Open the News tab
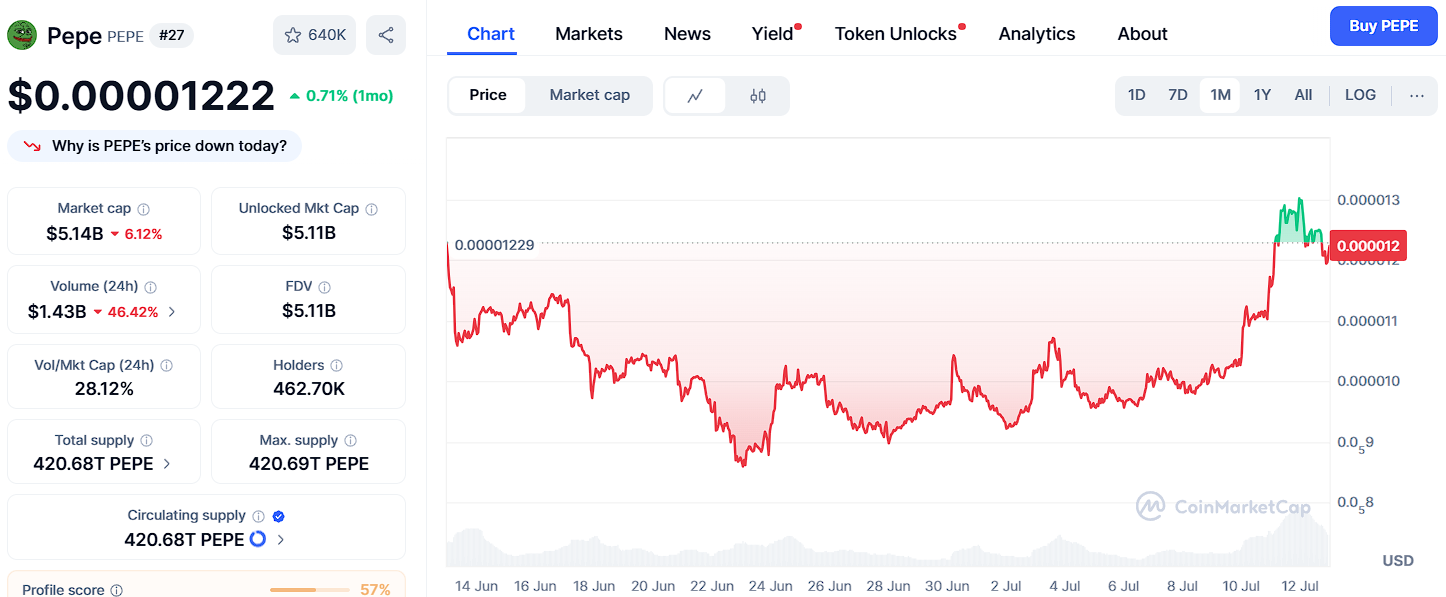Image resolution: width=1446 pixels, height=597 pixels. [x=687, y=34]
